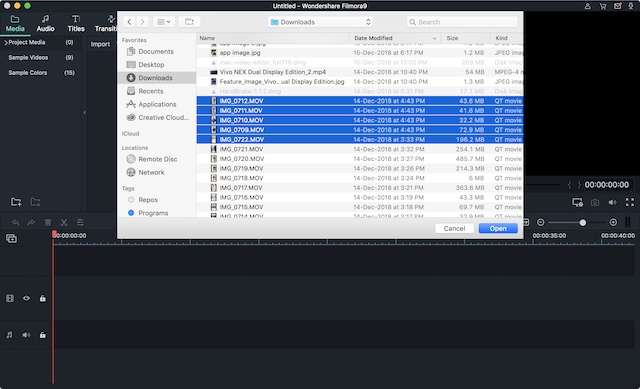Click the Cancel button
The image size is (640, 389).
point(454,228)
